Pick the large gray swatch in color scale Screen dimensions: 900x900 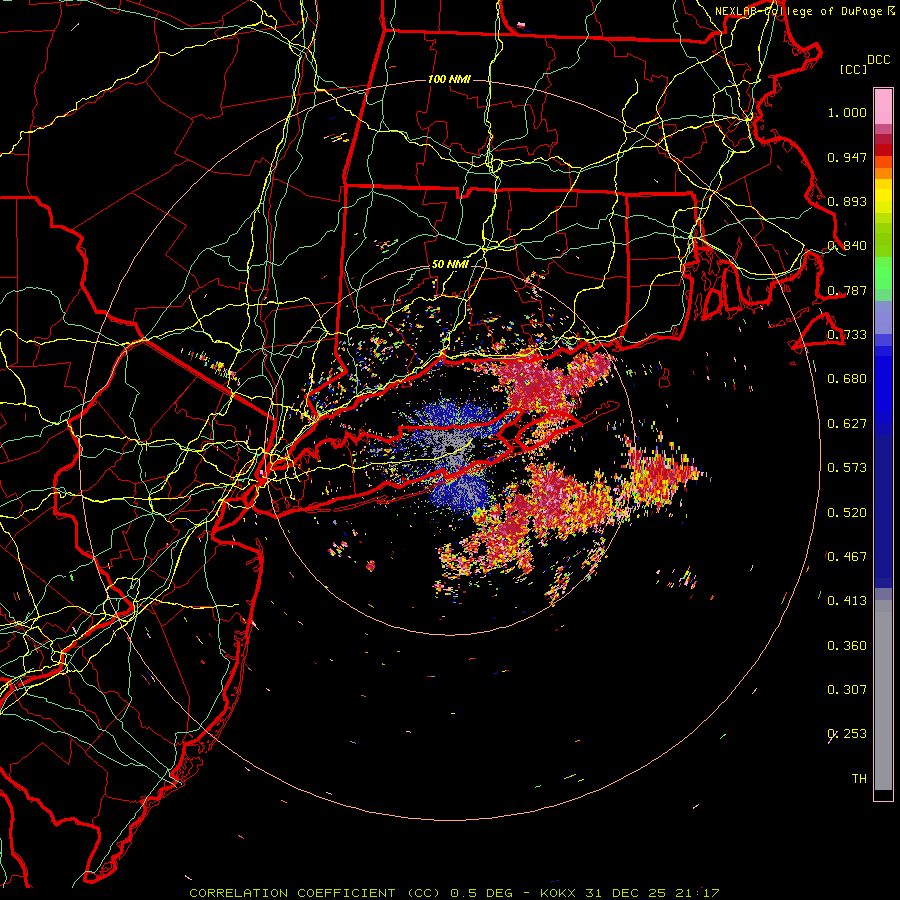tap(883, 695)
